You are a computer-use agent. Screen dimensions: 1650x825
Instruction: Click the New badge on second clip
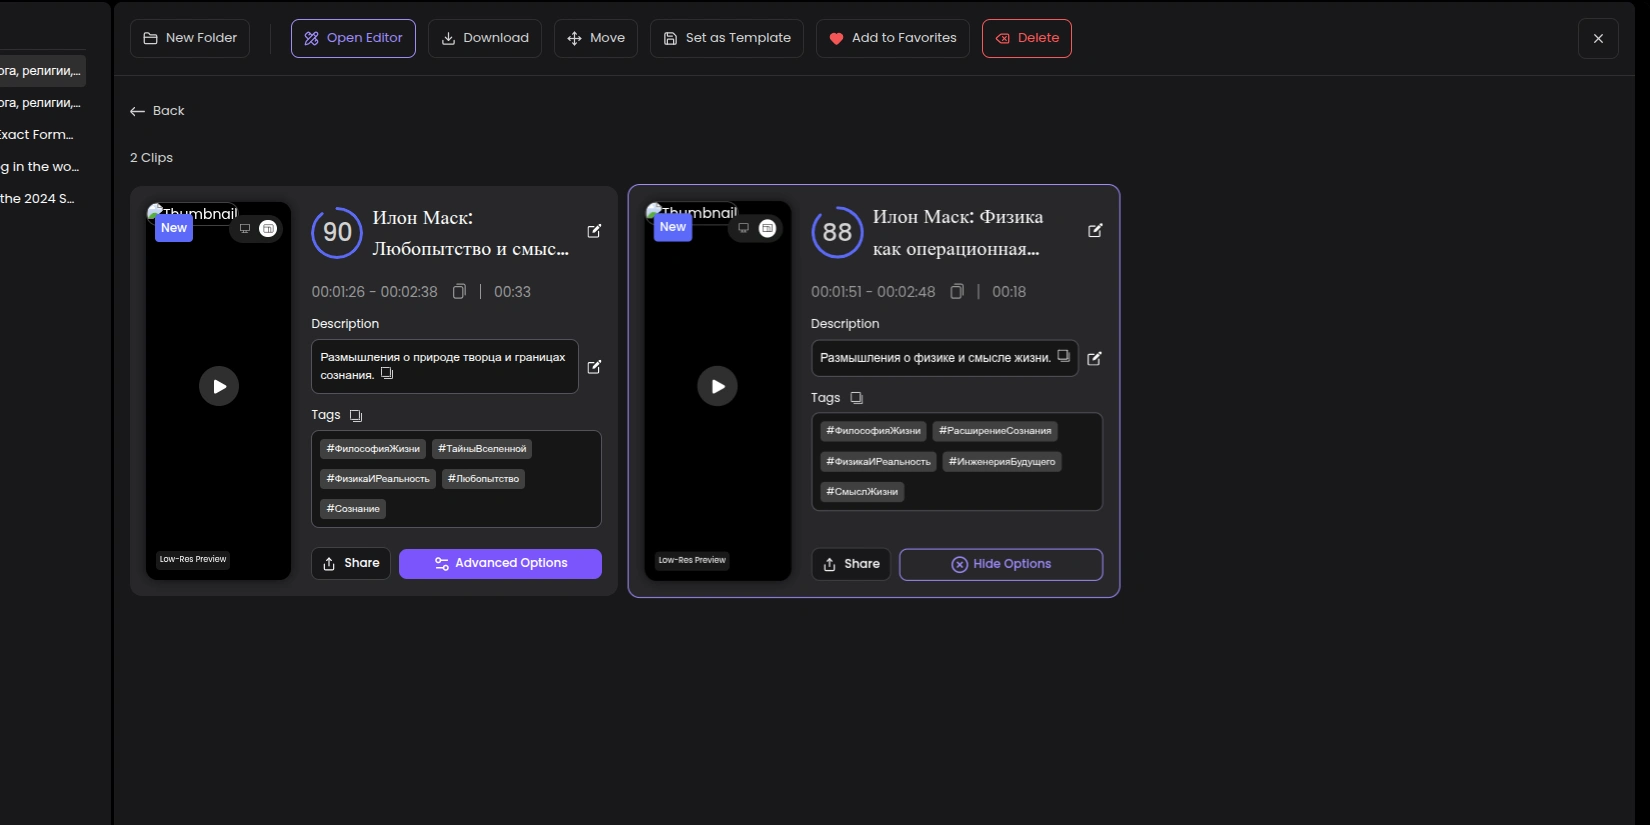click(673, 227)
